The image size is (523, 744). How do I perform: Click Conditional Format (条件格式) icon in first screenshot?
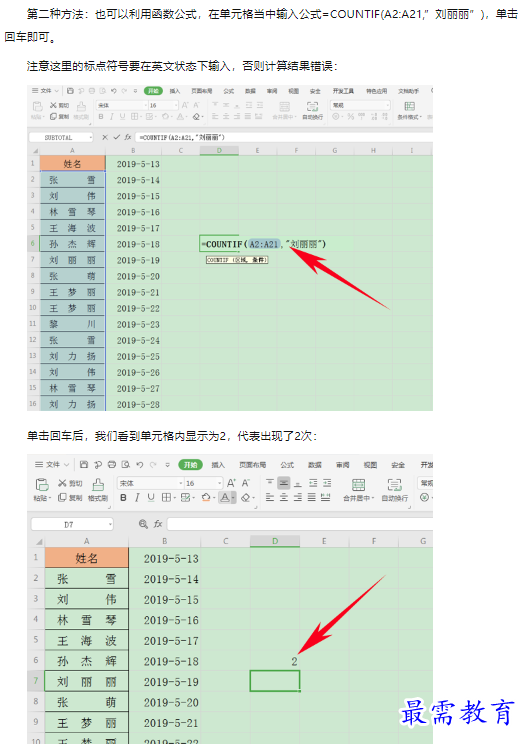409,106
